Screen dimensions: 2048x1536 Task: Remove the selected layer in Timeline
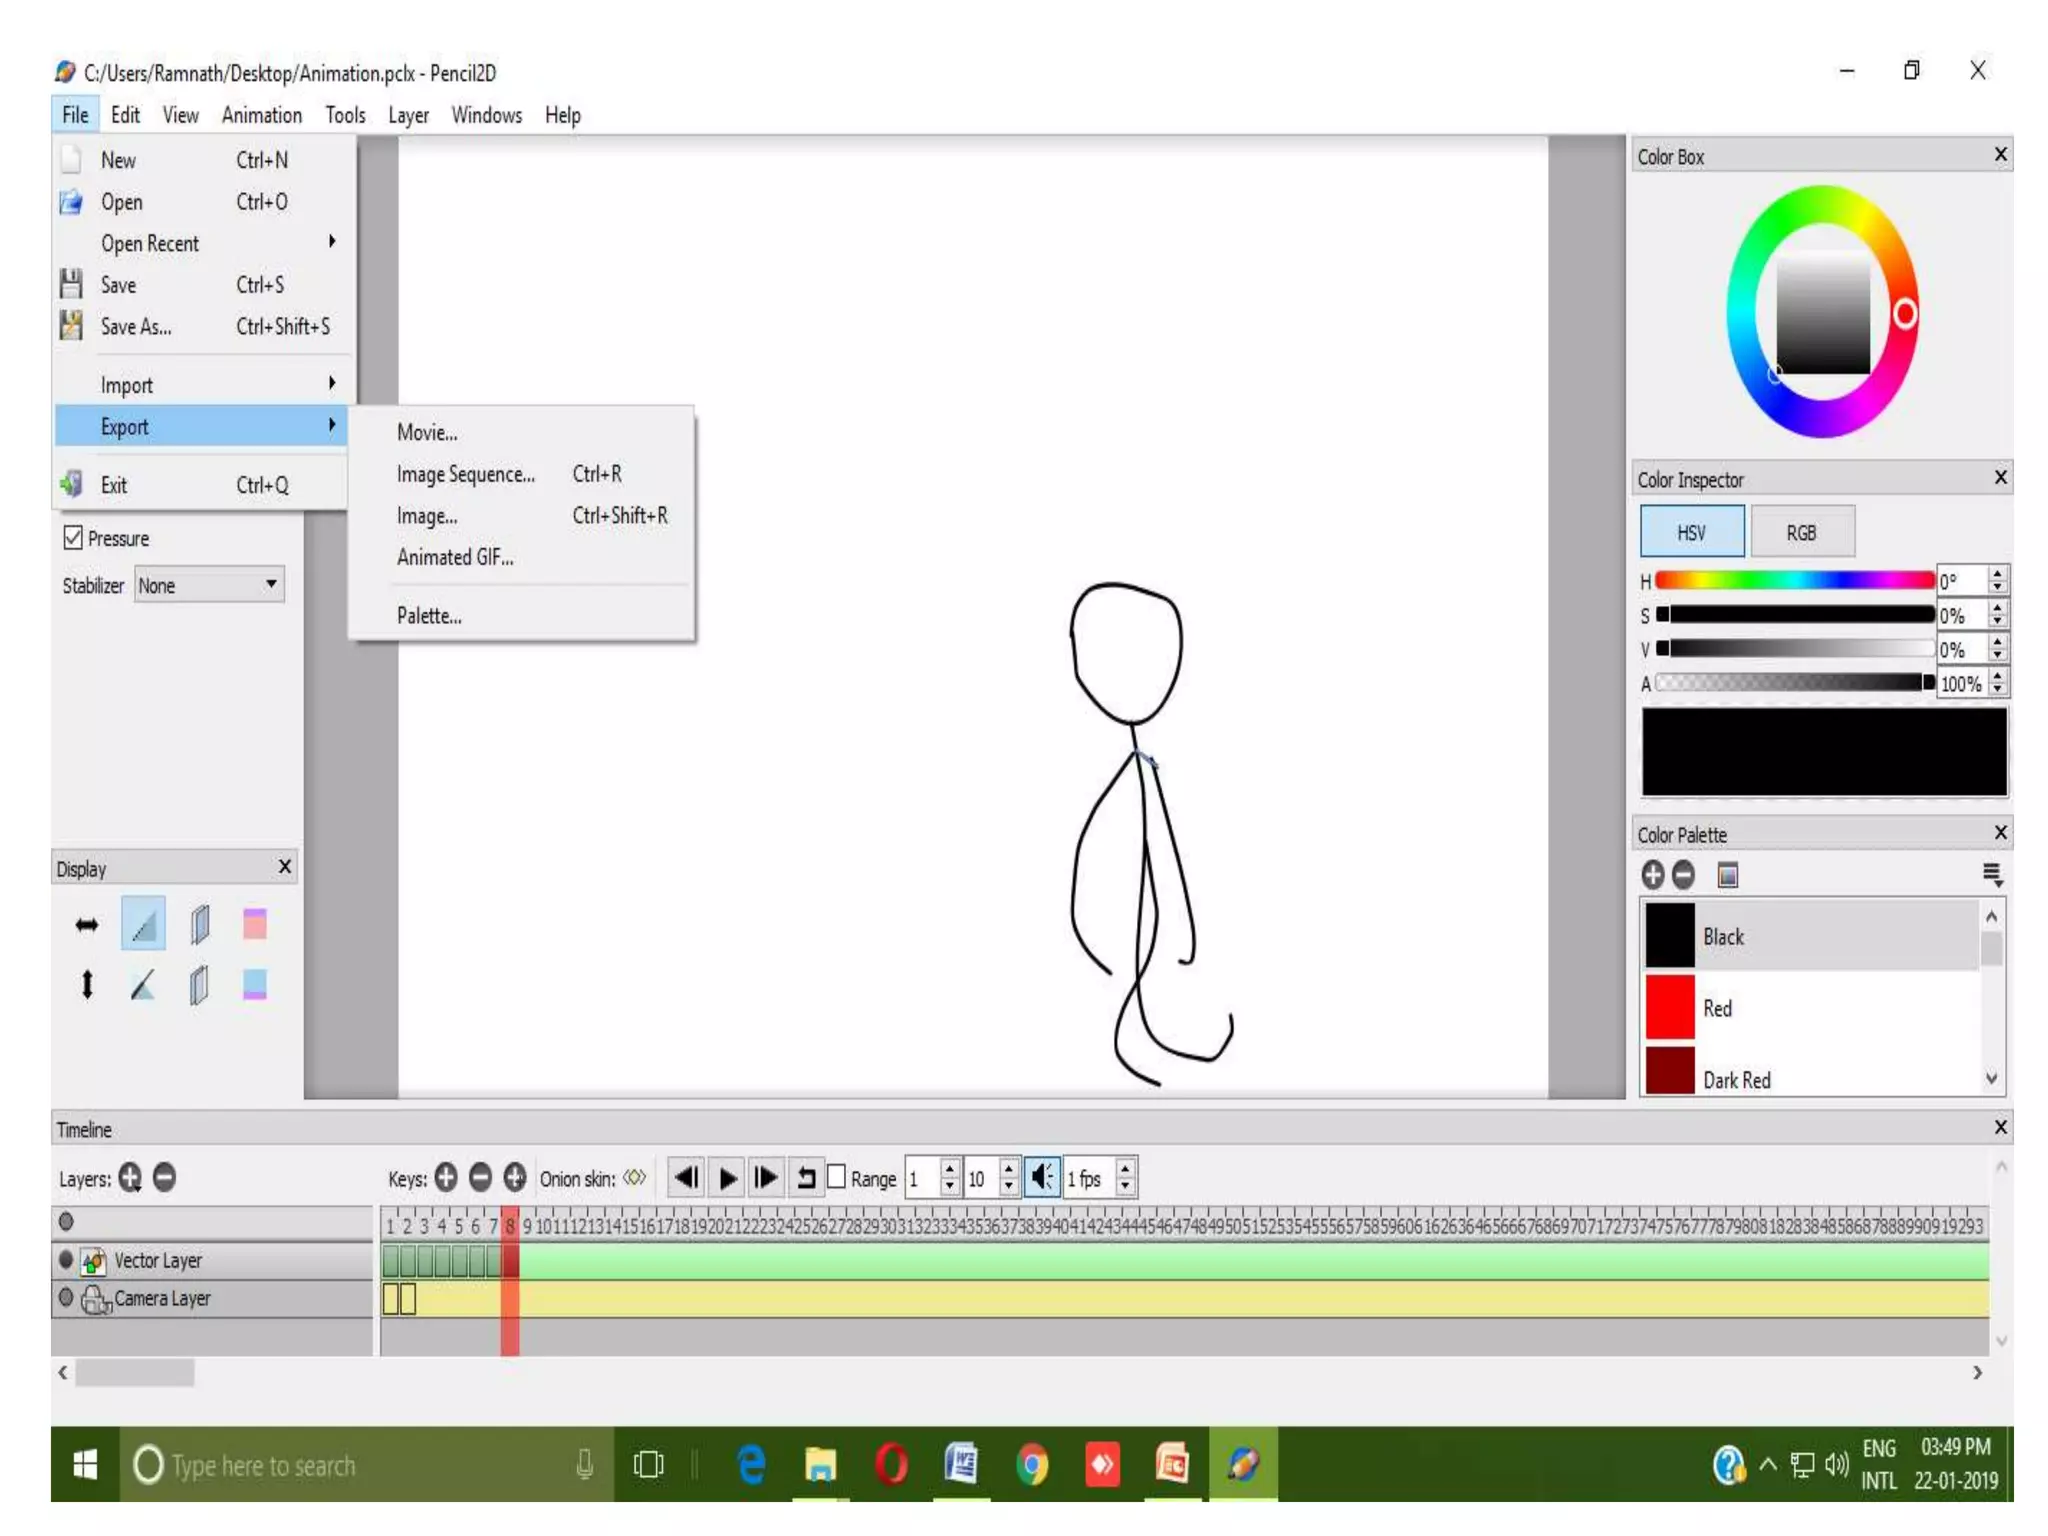click(x=165, y=1178)
